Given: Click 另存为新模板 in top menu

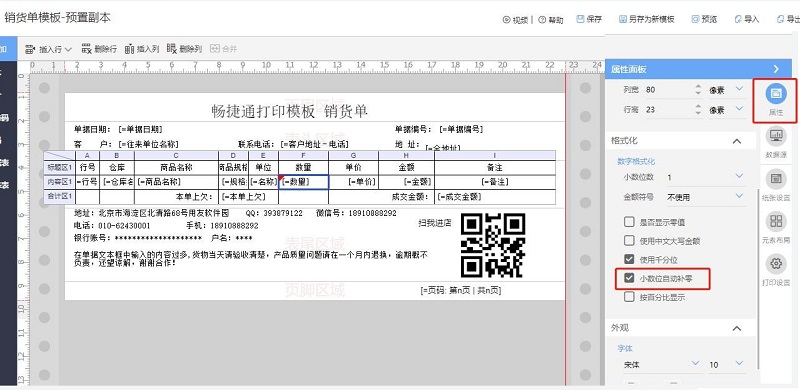Looking at the screenshot, I should pos(646,19).
